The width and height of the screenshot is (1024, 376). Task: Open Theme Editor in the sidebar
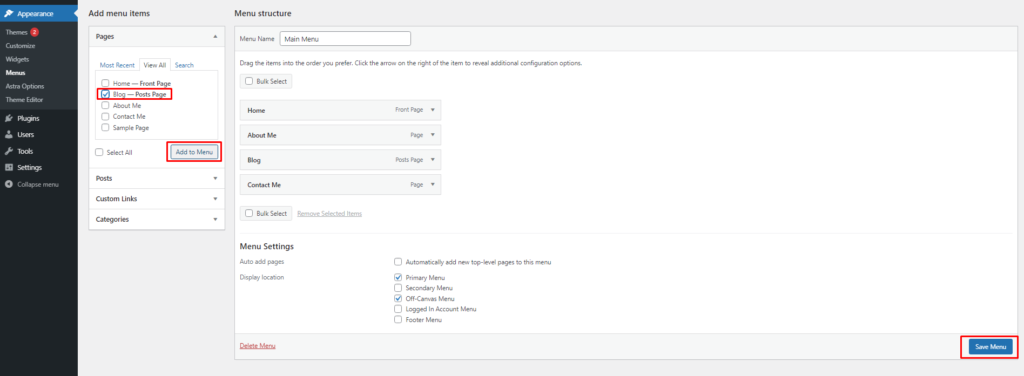(x=24, y=100)
